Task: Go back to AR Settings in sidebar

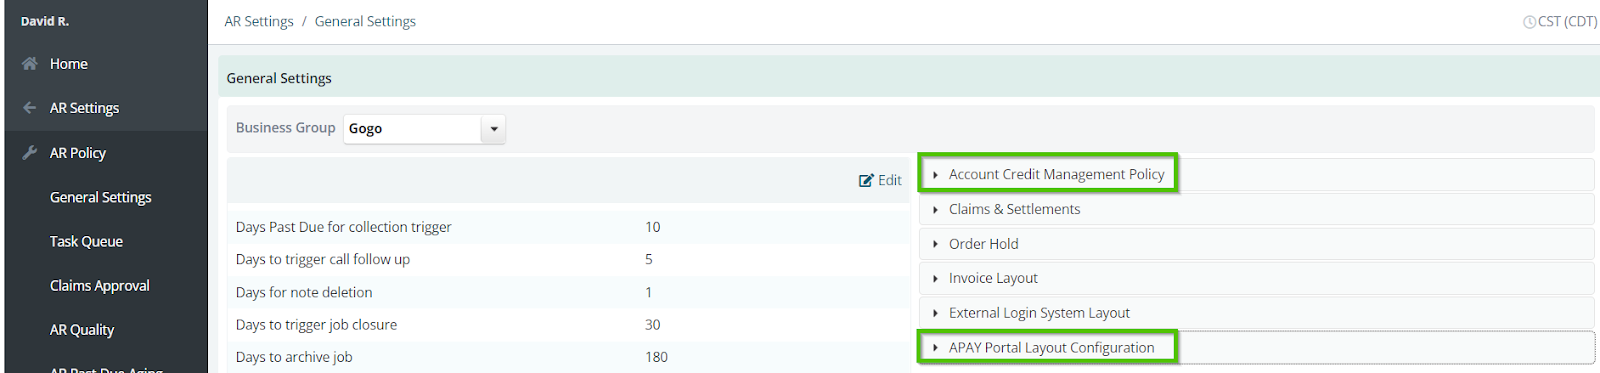Action: 84,108
